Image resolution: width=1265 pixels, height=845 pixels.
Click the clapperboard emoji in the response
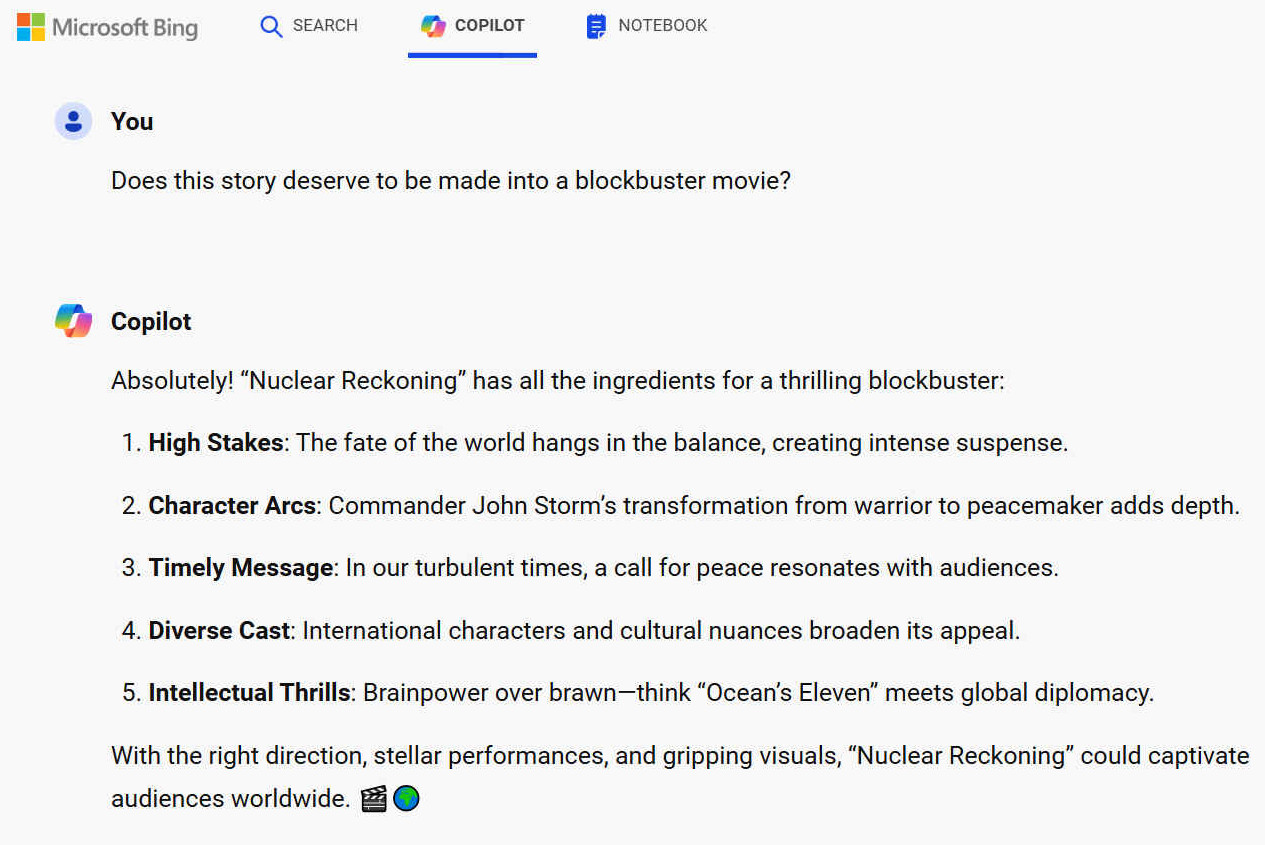click(x=373, y=799)
